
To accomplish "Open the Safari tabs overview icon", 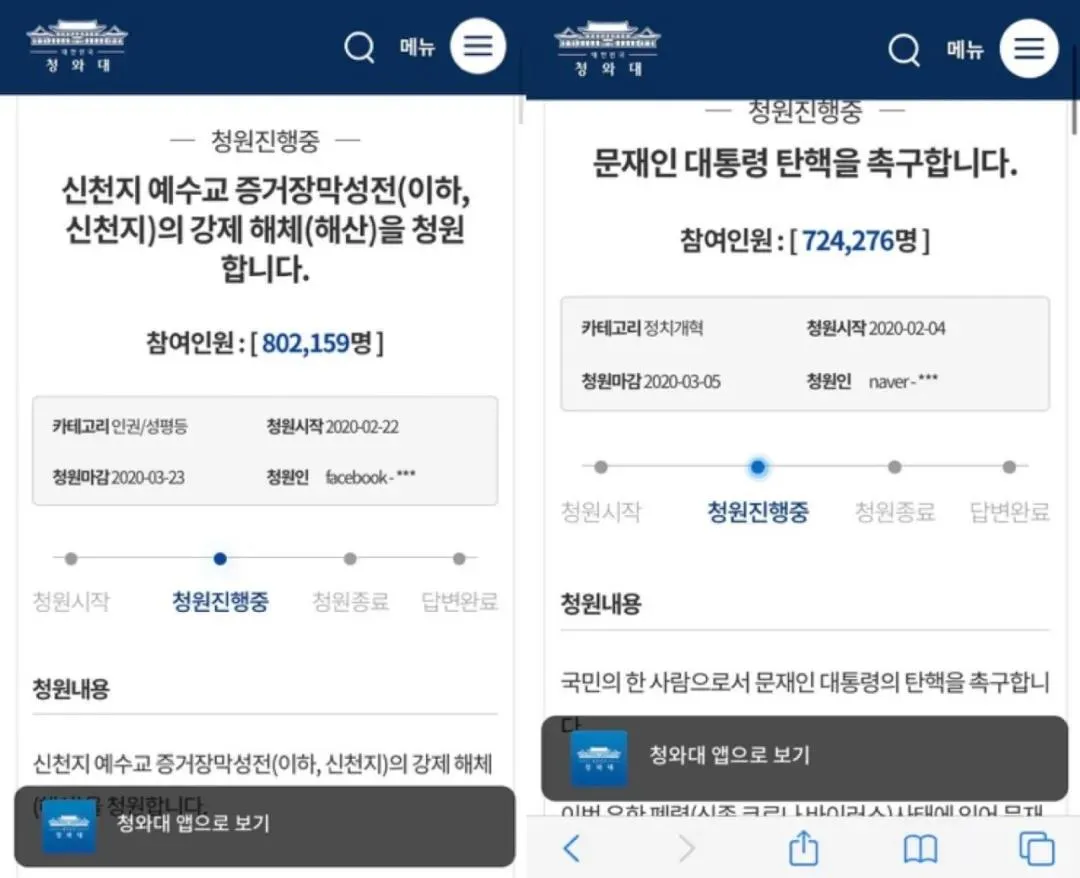I will (1037, 848).
